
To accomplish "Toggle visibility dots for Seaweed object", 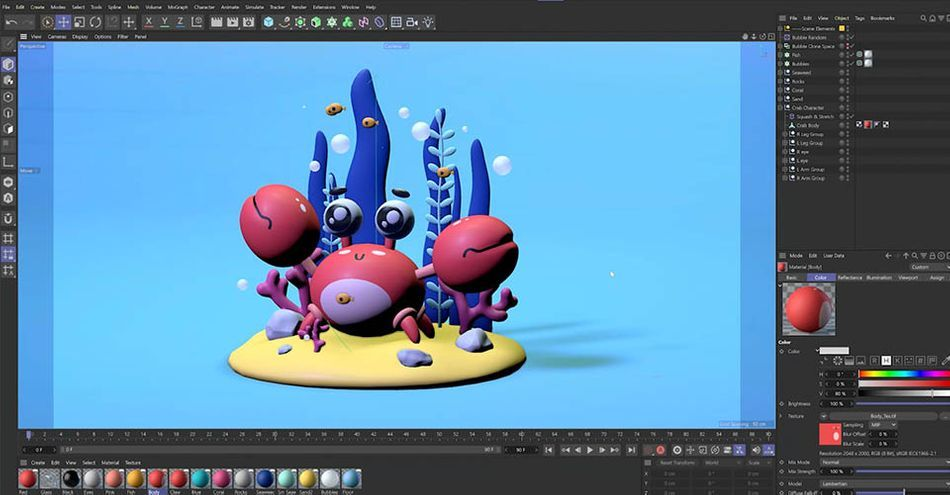I will 848,72.
